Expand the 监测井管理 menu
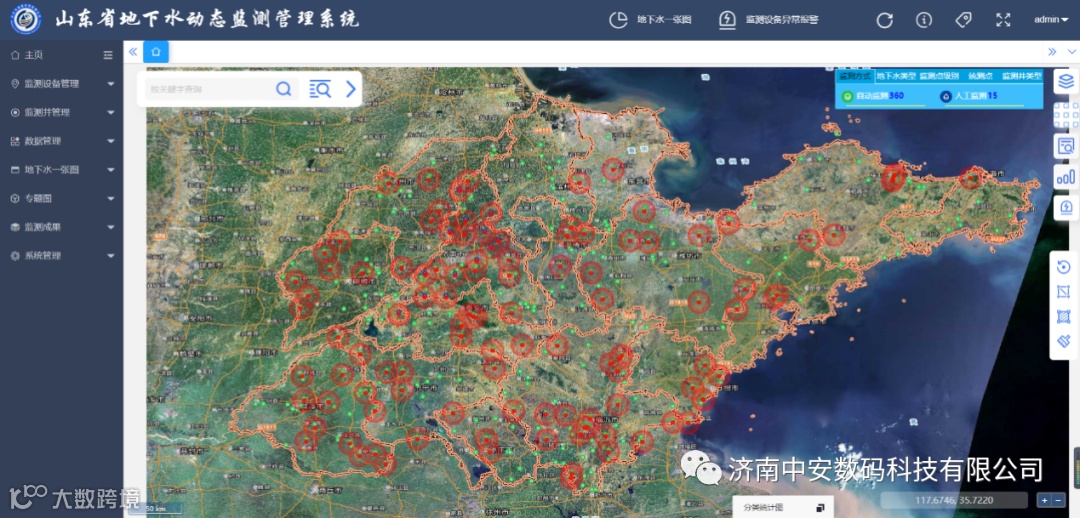Screen dimensions: 1080x518 [x=62, y=112]
